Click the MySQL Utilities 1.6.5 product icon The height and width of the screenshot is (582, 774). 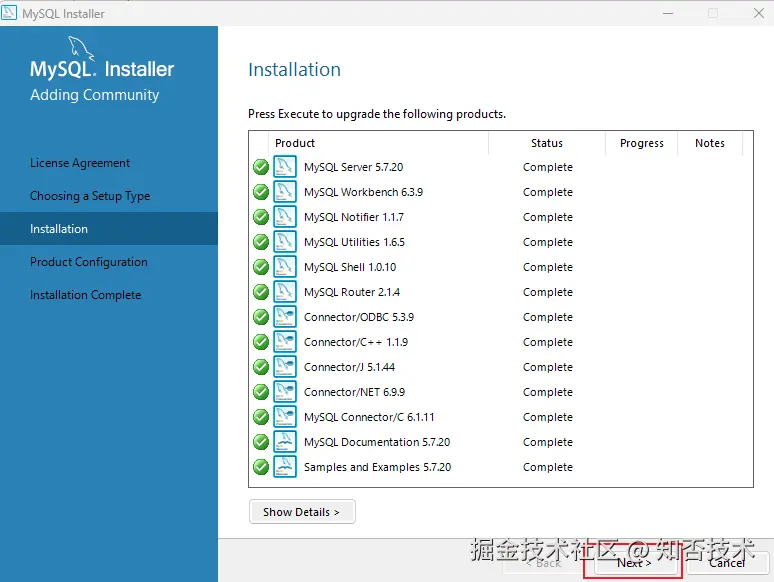click(x=285, y=242)
